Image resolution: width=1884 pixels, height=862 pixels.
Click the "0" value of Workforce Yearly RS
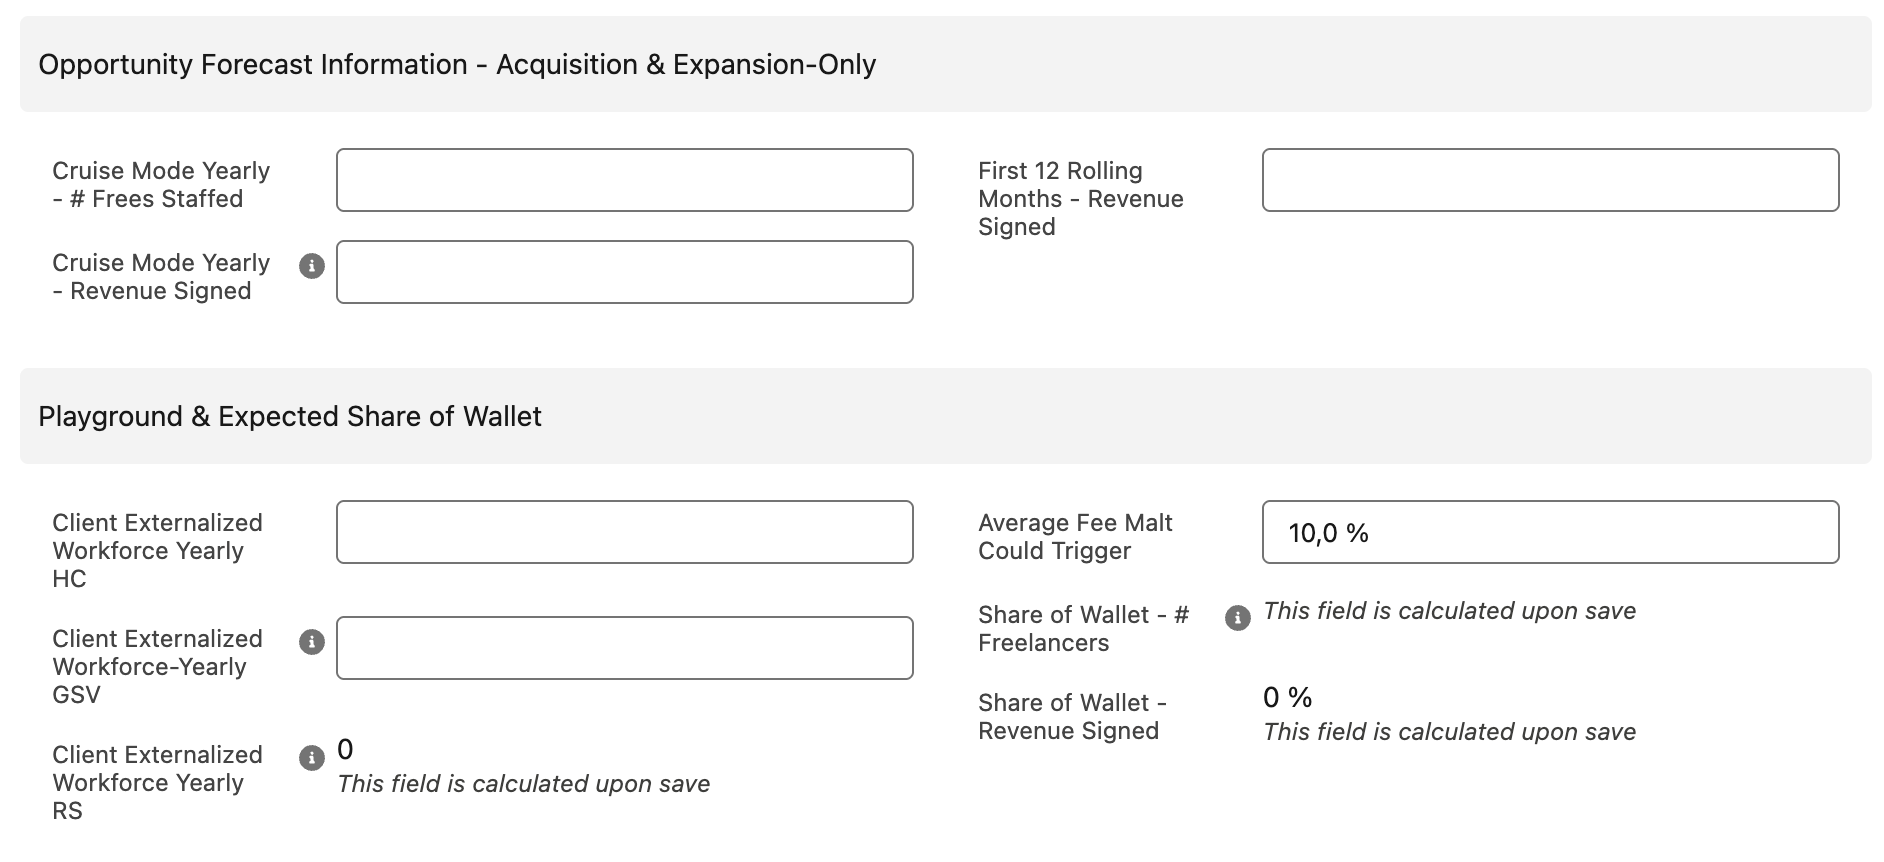pyautogui.click(x=345, y=749)
